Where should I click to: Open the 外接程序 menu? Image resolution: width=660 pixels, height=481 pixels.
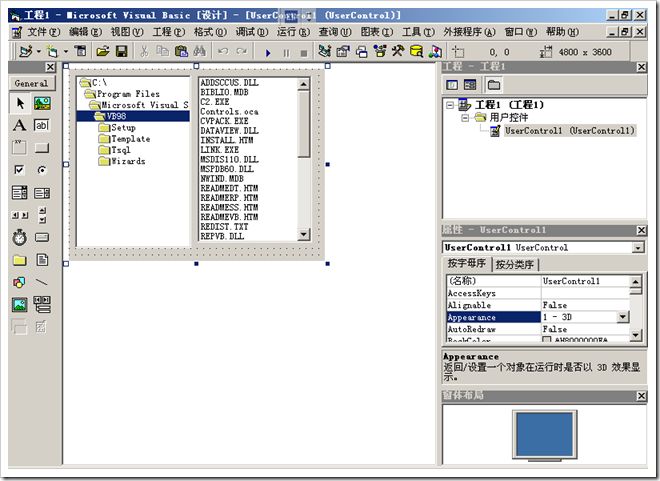point(469,32)
